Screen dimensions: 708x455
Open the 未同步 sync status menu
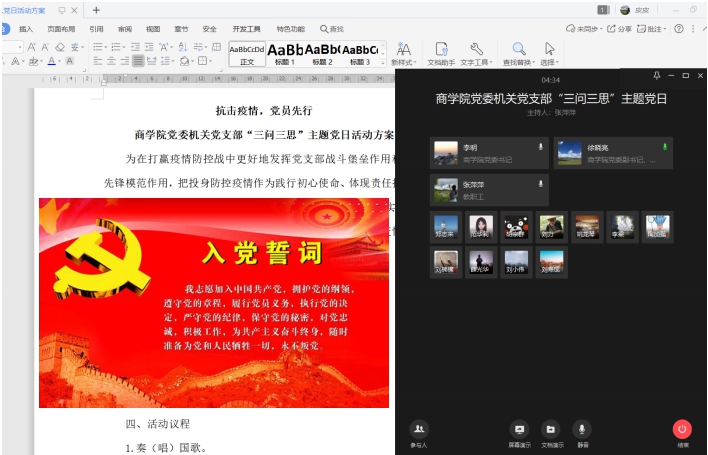point(584,29)
